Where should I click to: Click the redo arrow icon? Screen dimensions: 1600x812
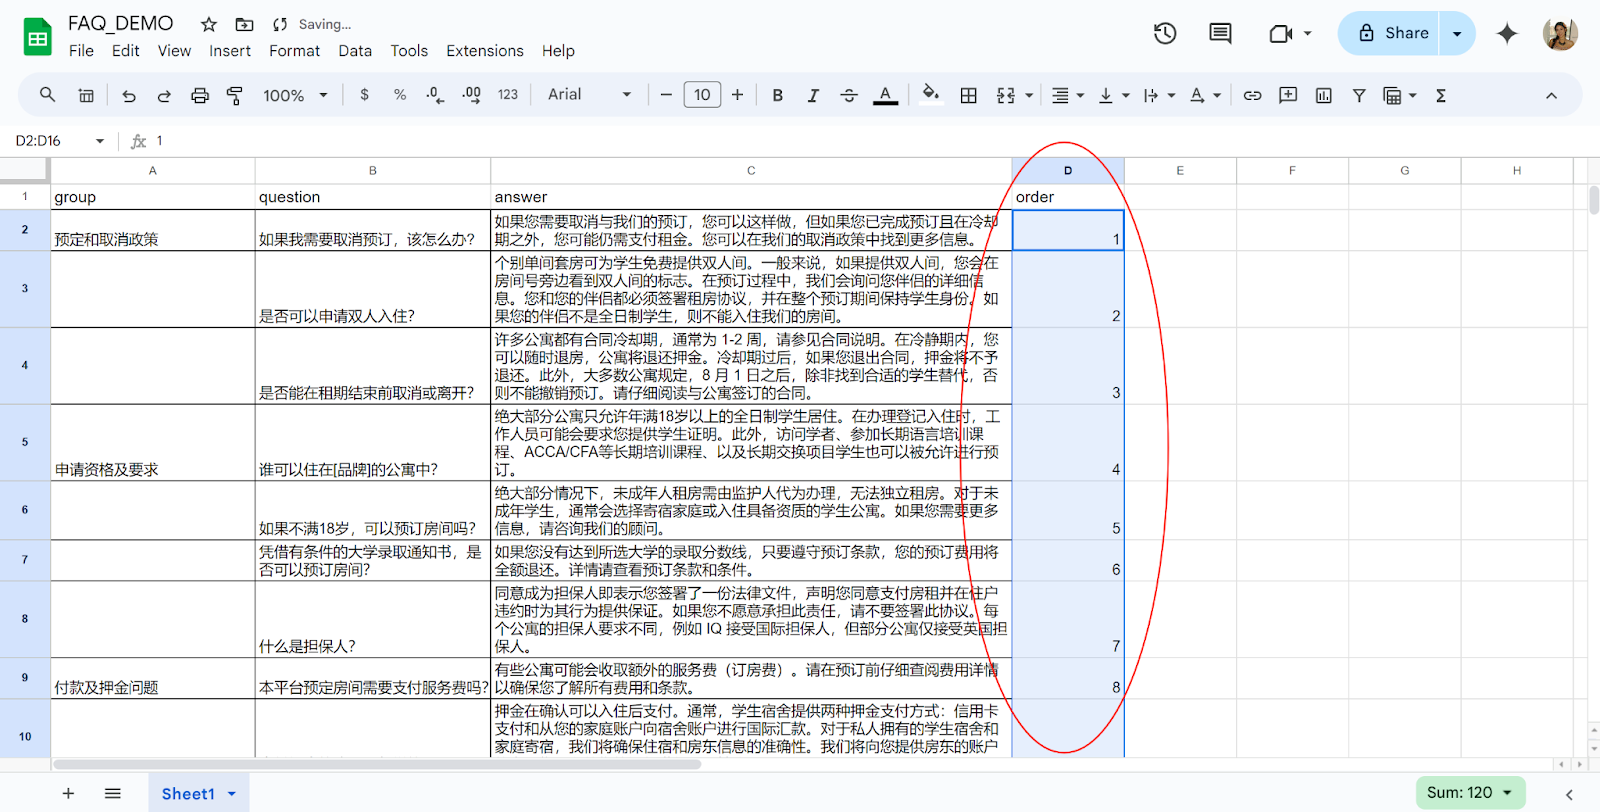pos(164,96)
